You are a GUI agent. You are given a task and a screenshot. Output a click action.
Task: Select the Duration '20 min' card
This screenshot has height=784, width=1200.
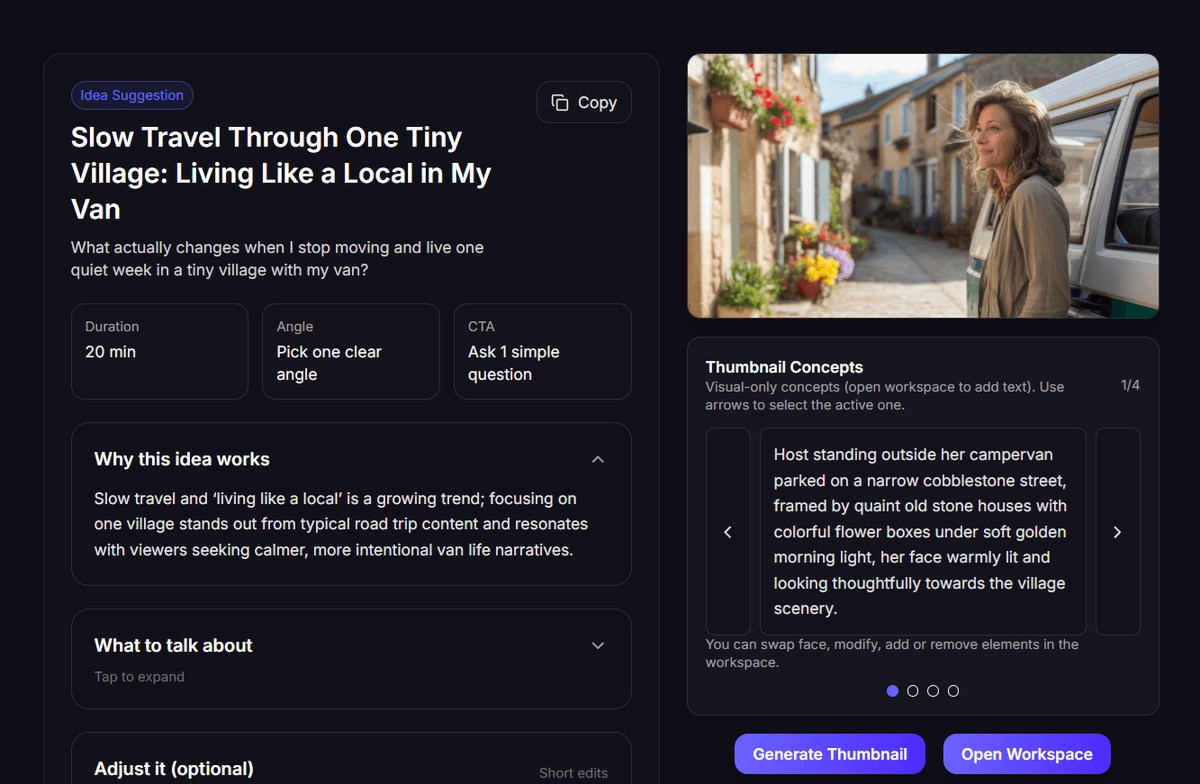click(x=159, y=351)
